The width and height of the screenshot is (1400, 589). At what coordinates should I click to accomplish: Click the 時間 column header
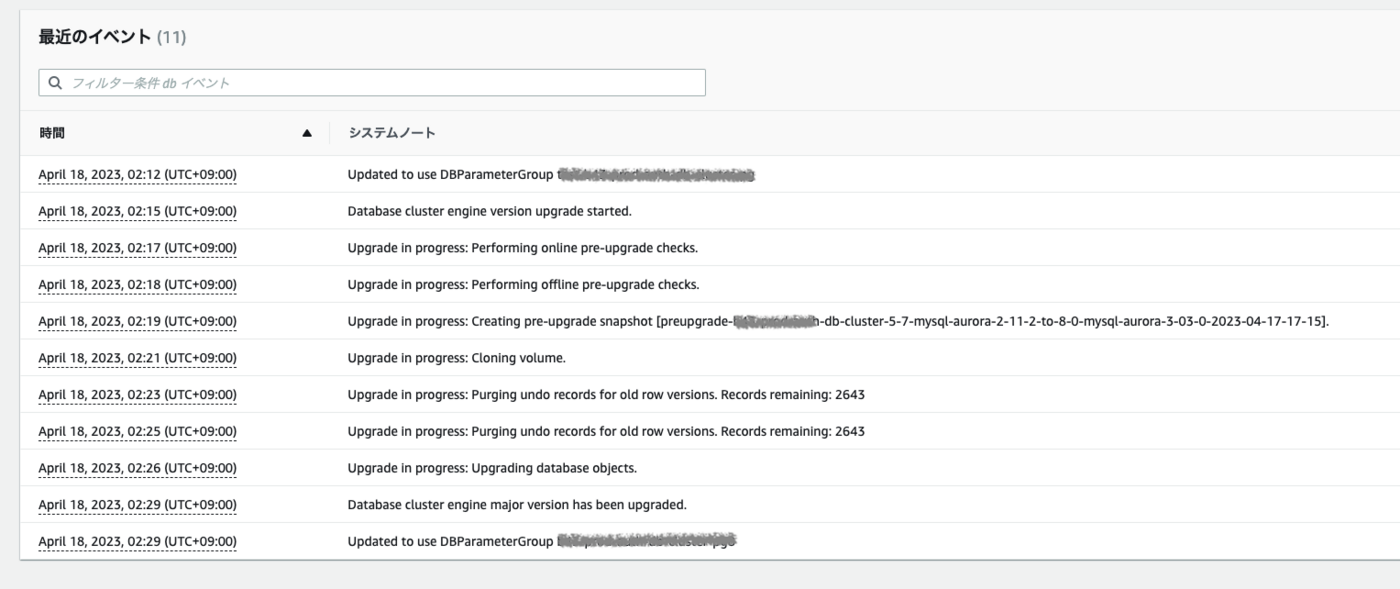[x=52, y=133]
